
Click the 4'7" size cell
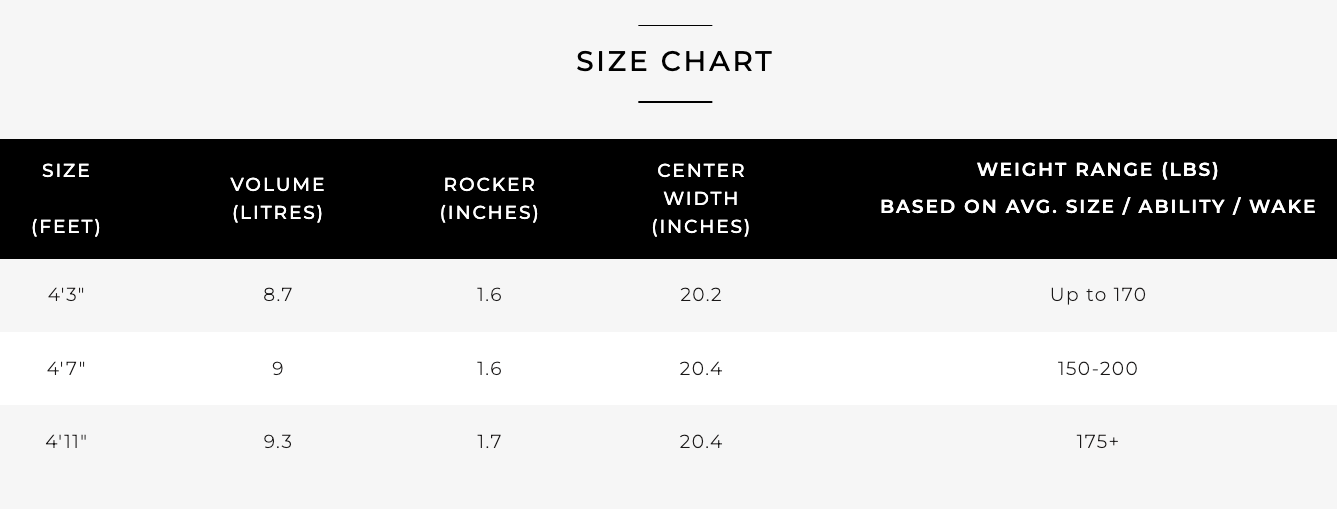pos(66,369)
